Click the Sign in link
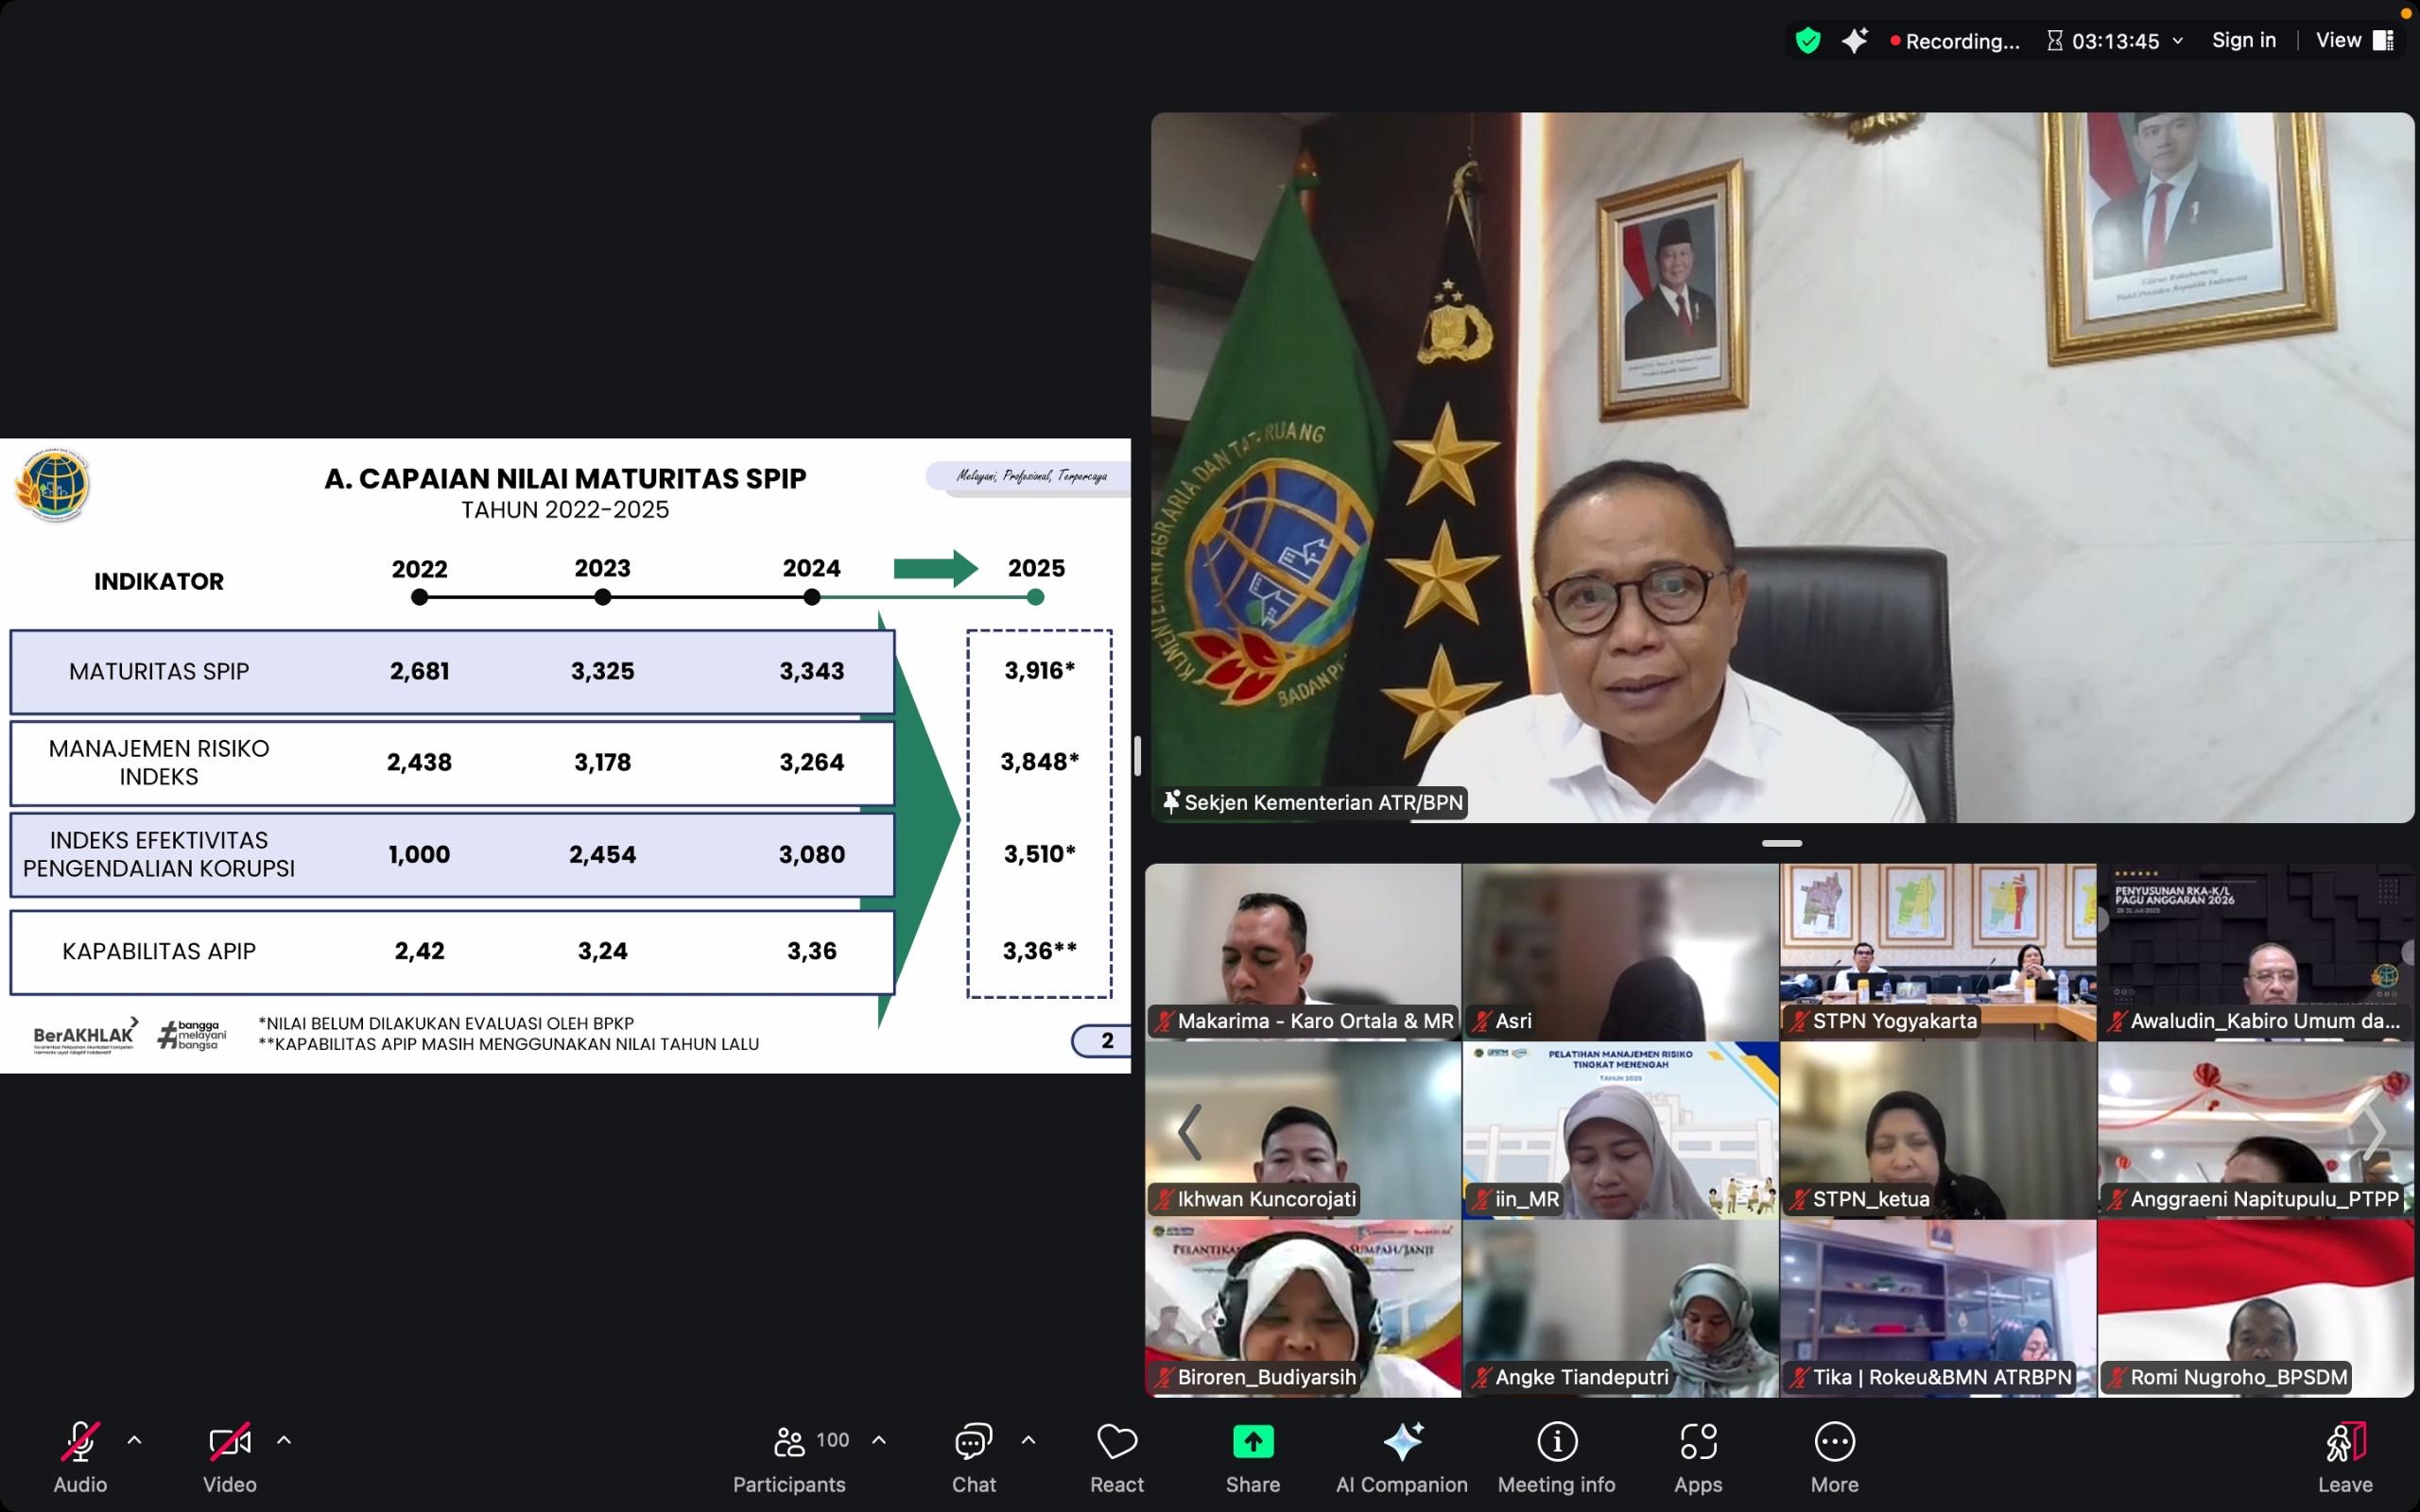 pos(2244,39)
